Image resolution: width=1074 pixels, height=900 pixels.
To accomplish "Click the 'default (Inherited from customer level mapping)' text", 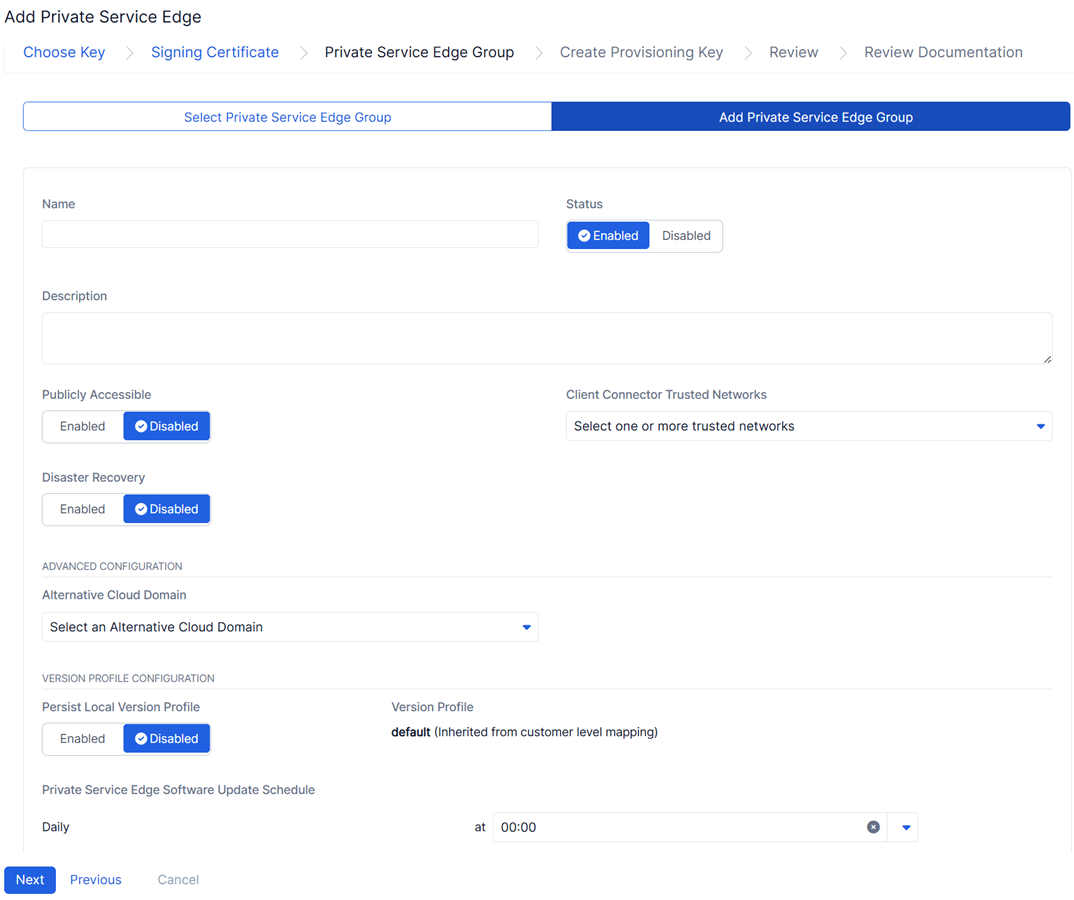I will (x=524, y=732).
